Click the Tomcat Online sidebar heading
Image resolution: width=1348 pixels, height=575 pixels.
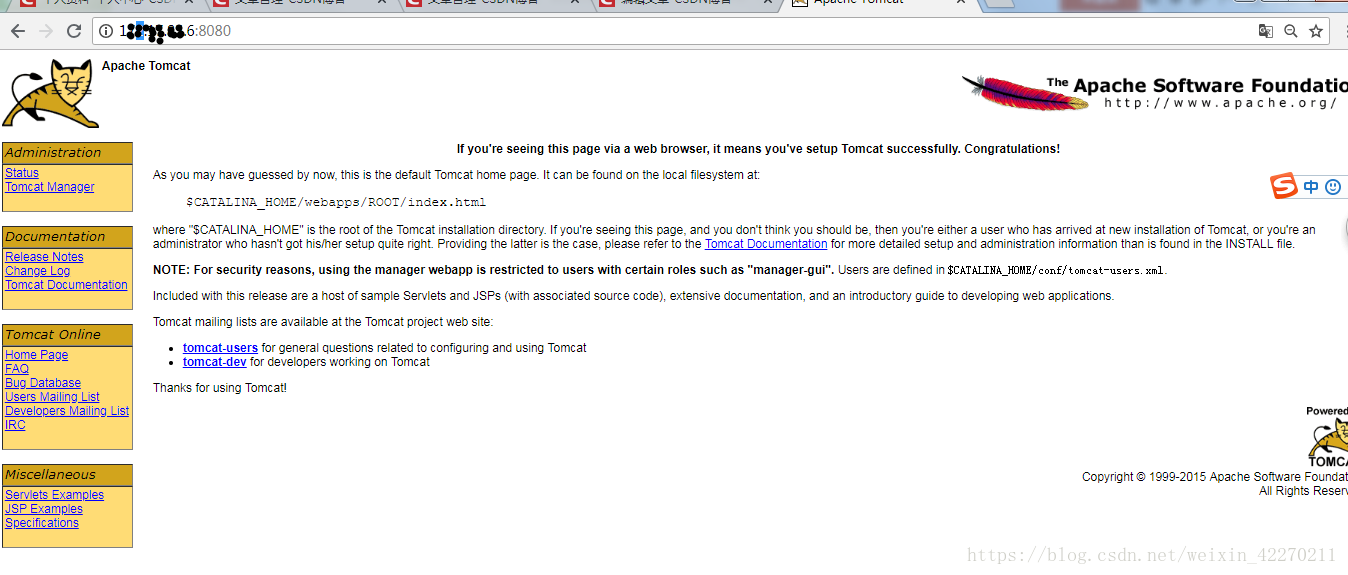pyautogui.click(x=68, y=335)
